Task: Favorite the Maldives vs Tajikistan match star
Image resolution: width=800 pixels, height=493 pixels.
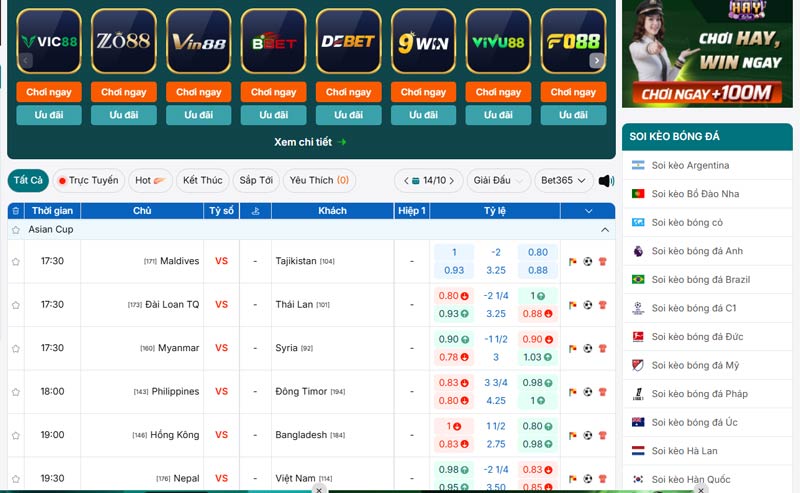Action: pyautogui.click(x=15, y=262)
